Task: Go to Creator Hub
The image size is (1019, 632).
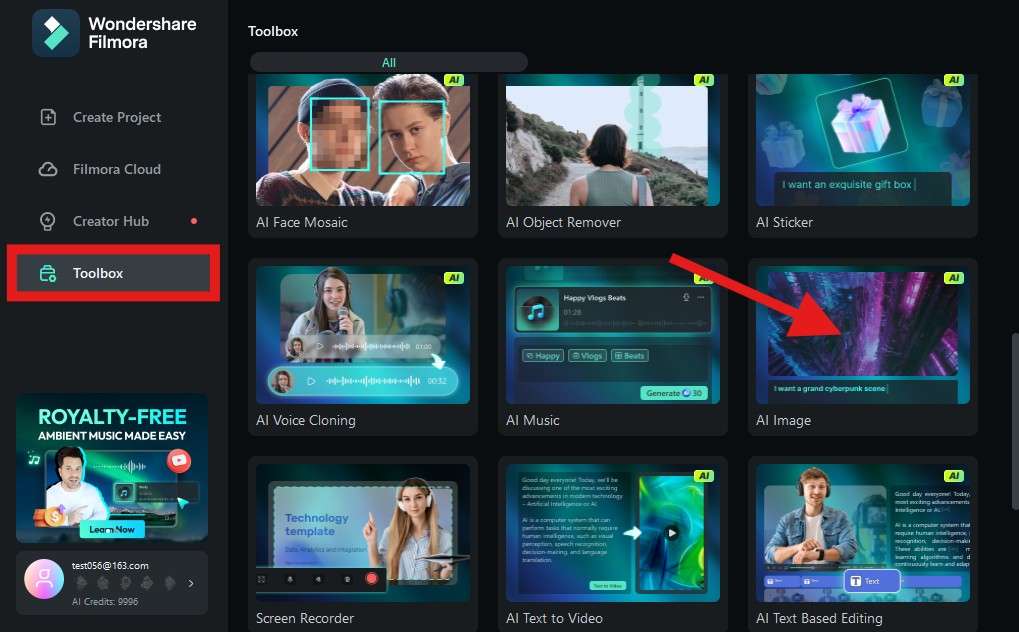Action: pos(113,221)
